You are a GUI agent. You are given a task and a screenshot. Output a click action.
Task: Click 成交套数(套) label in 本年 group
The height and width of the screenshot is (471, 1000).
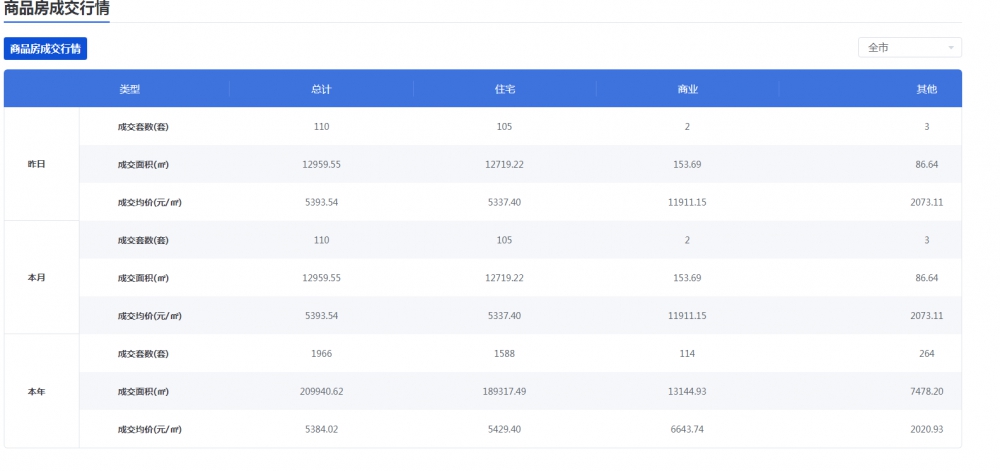tap(143, 354)
